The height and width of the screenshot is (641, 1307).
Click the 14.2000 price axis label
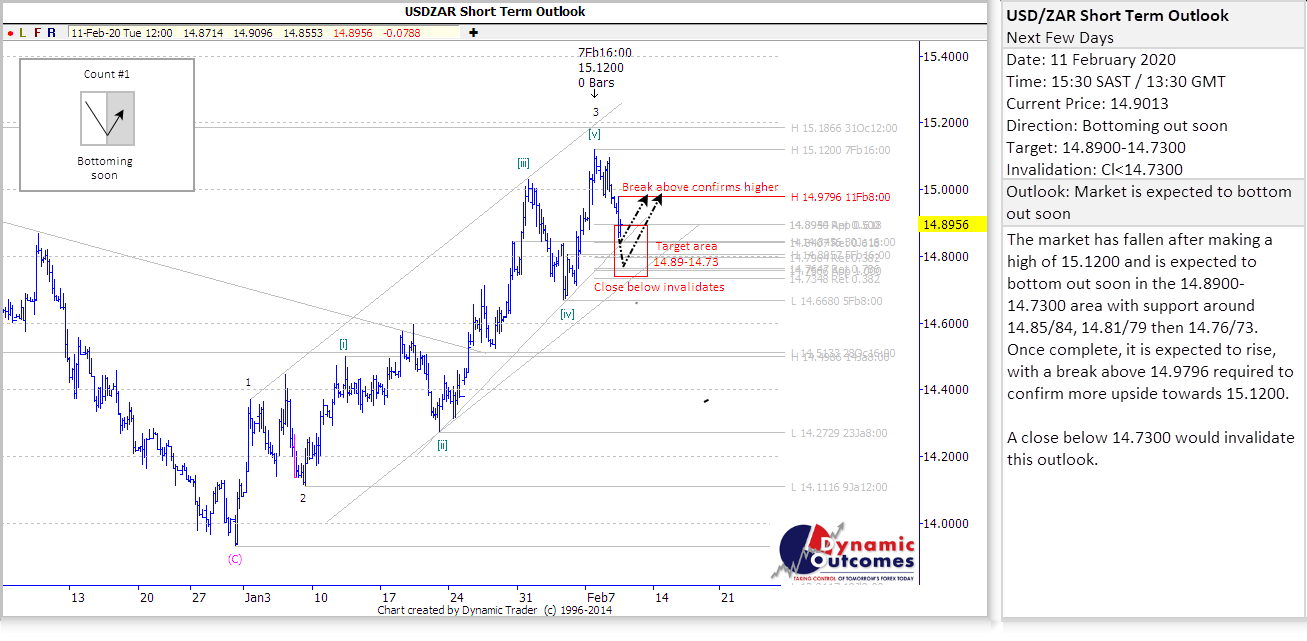coord(945,457)
